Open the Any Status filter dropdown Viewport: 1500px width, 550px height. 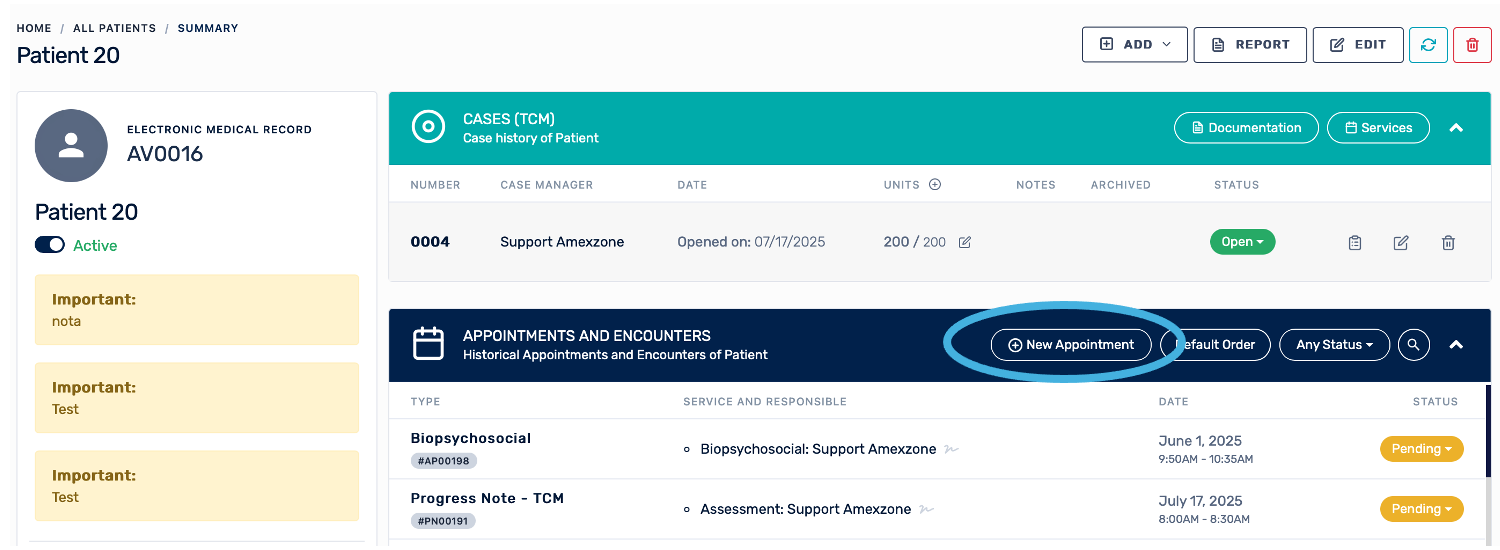(1333, 345)
